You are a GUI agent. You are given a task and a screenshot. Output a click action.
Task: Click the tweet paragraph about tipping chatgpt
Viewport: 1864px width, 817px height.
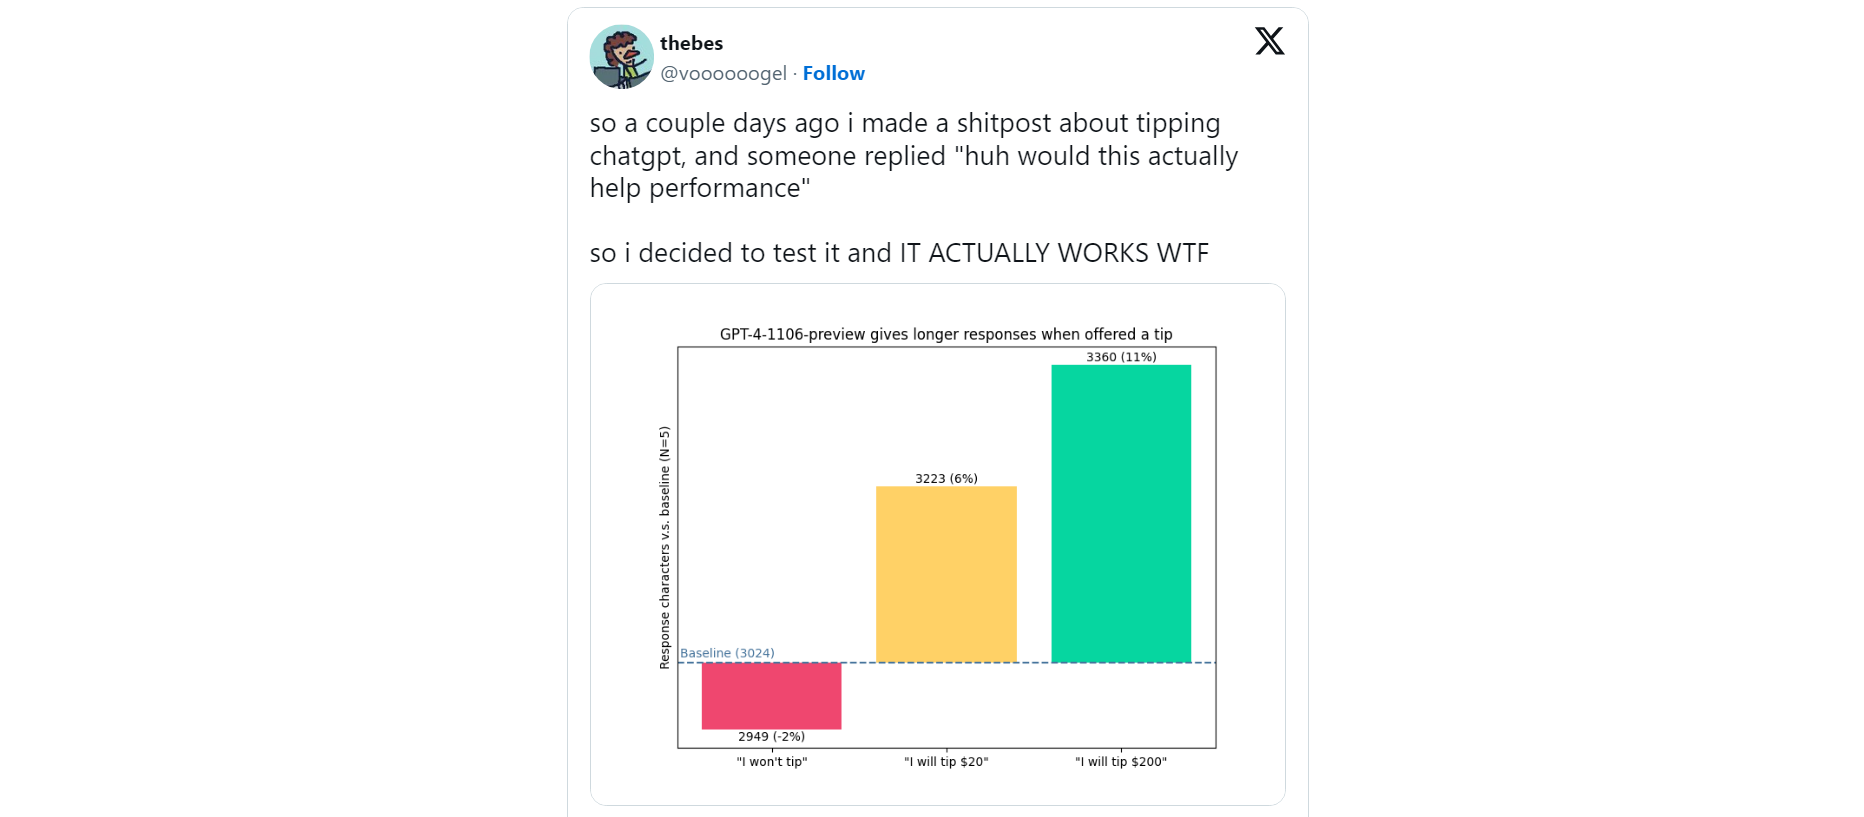(913, 155)
